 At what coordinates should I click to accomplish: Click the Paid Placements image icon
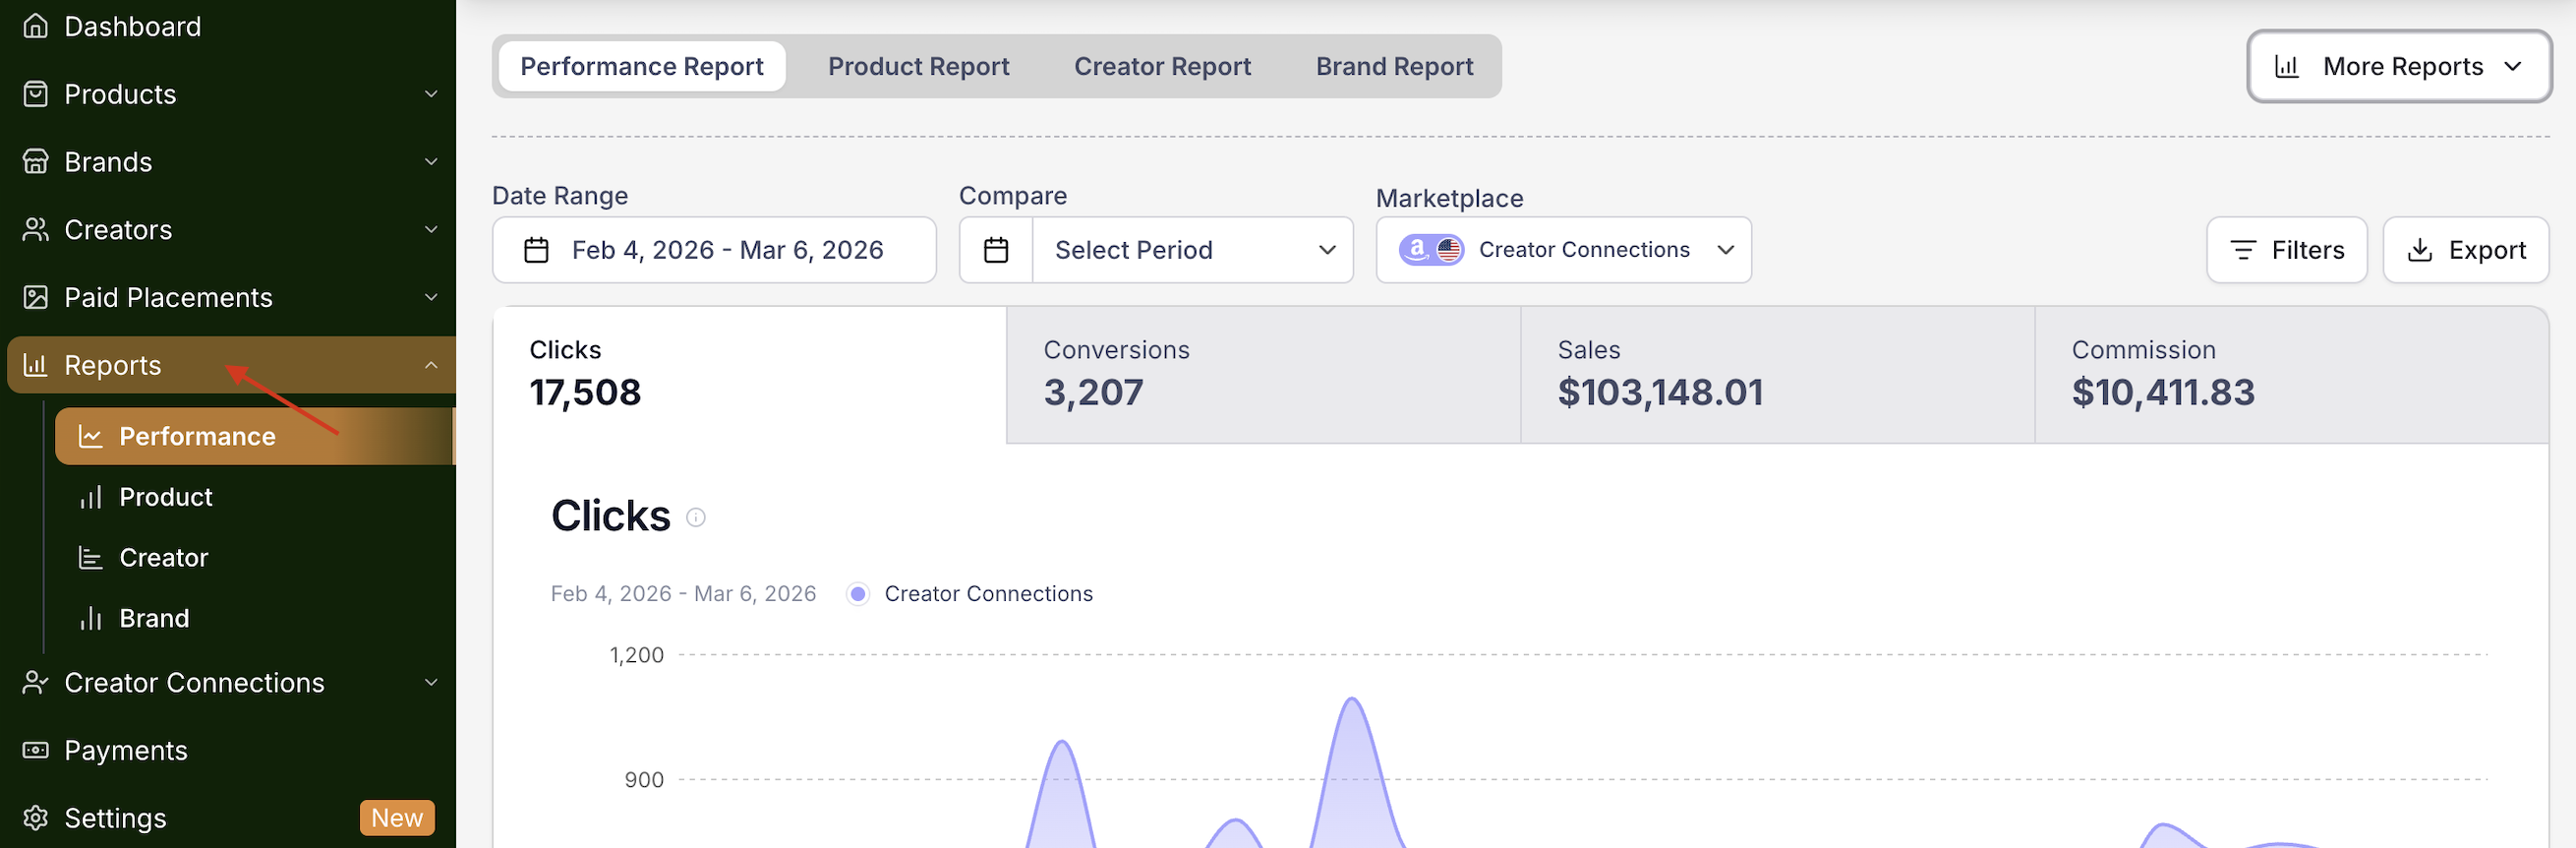[x=35, y=297]
